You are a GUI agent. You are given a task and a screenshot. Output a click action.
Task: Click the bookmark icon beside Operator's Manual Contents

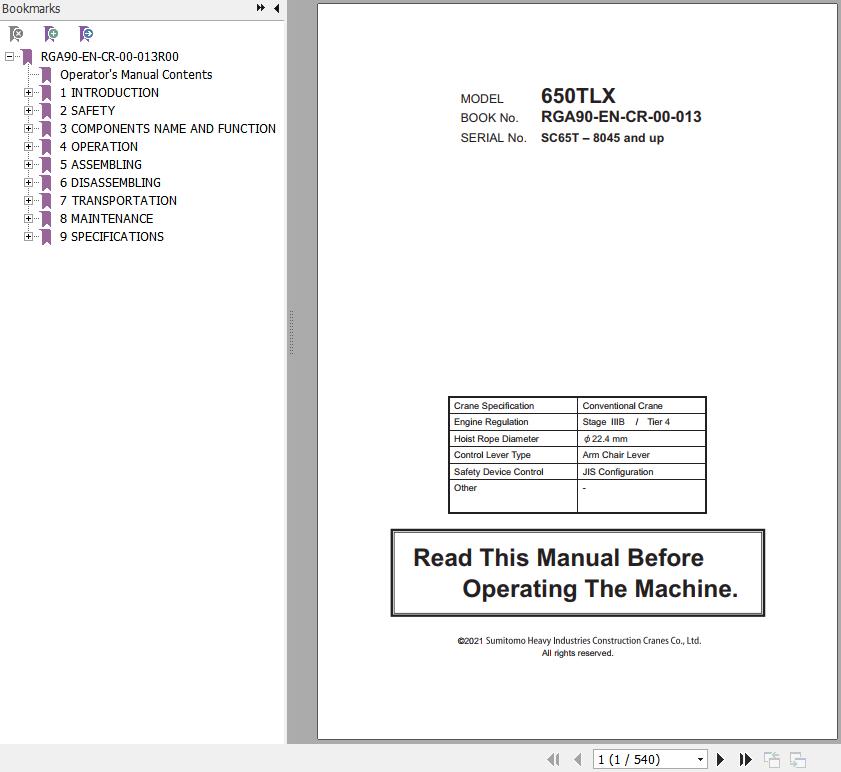(47, 75)
